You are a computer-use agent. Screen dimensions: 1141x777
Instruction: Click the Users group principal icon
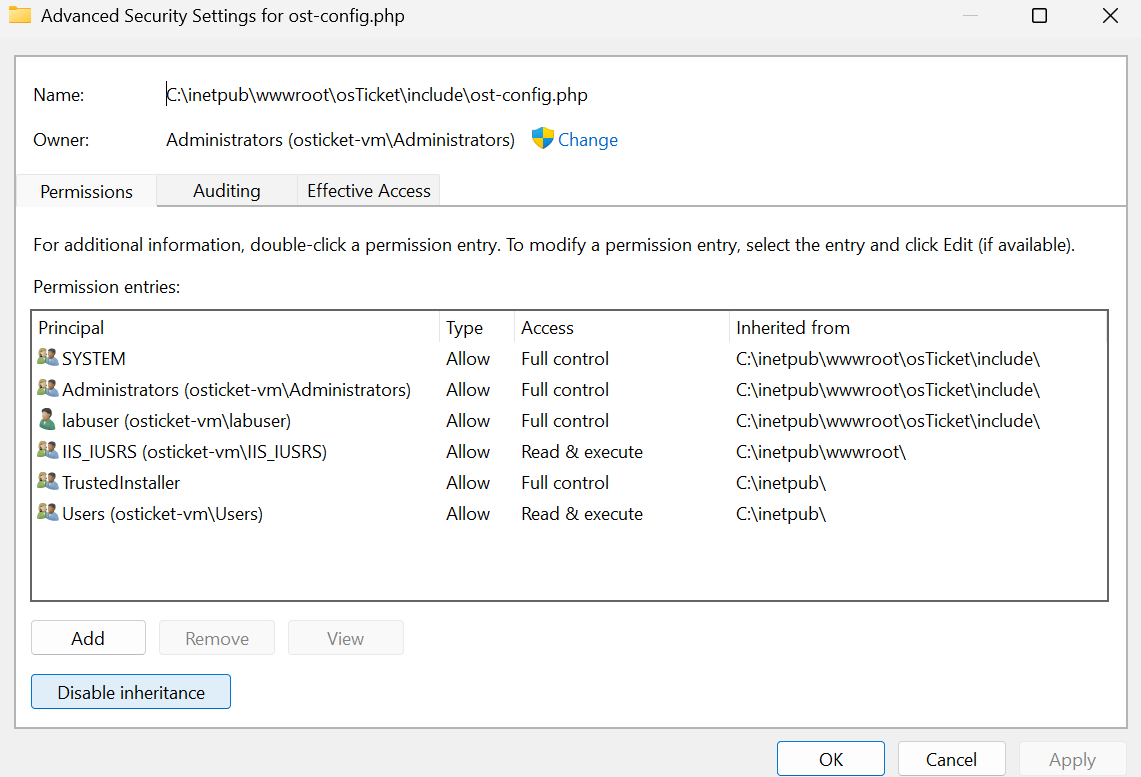pos(48,513)
